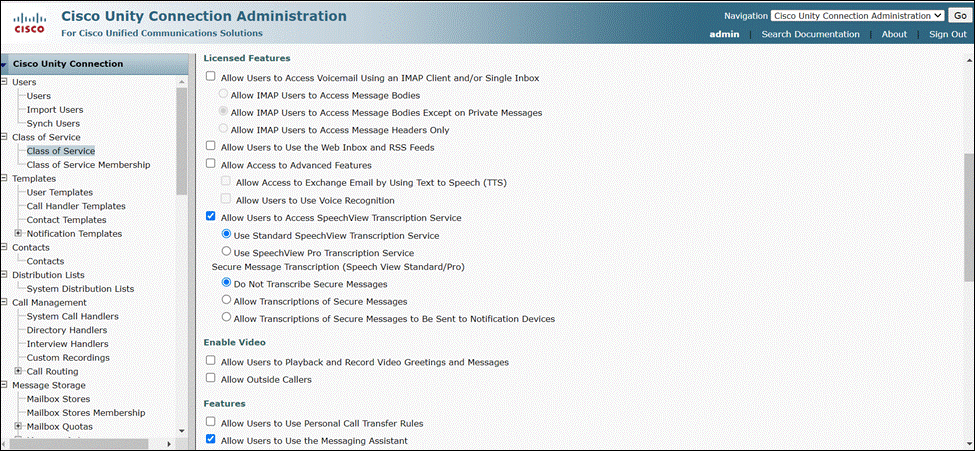Collapse the Class of Service node
Image resolution: width=975 pixels, height=451 pixels.
pyautogui.click(x=4, y=137)
